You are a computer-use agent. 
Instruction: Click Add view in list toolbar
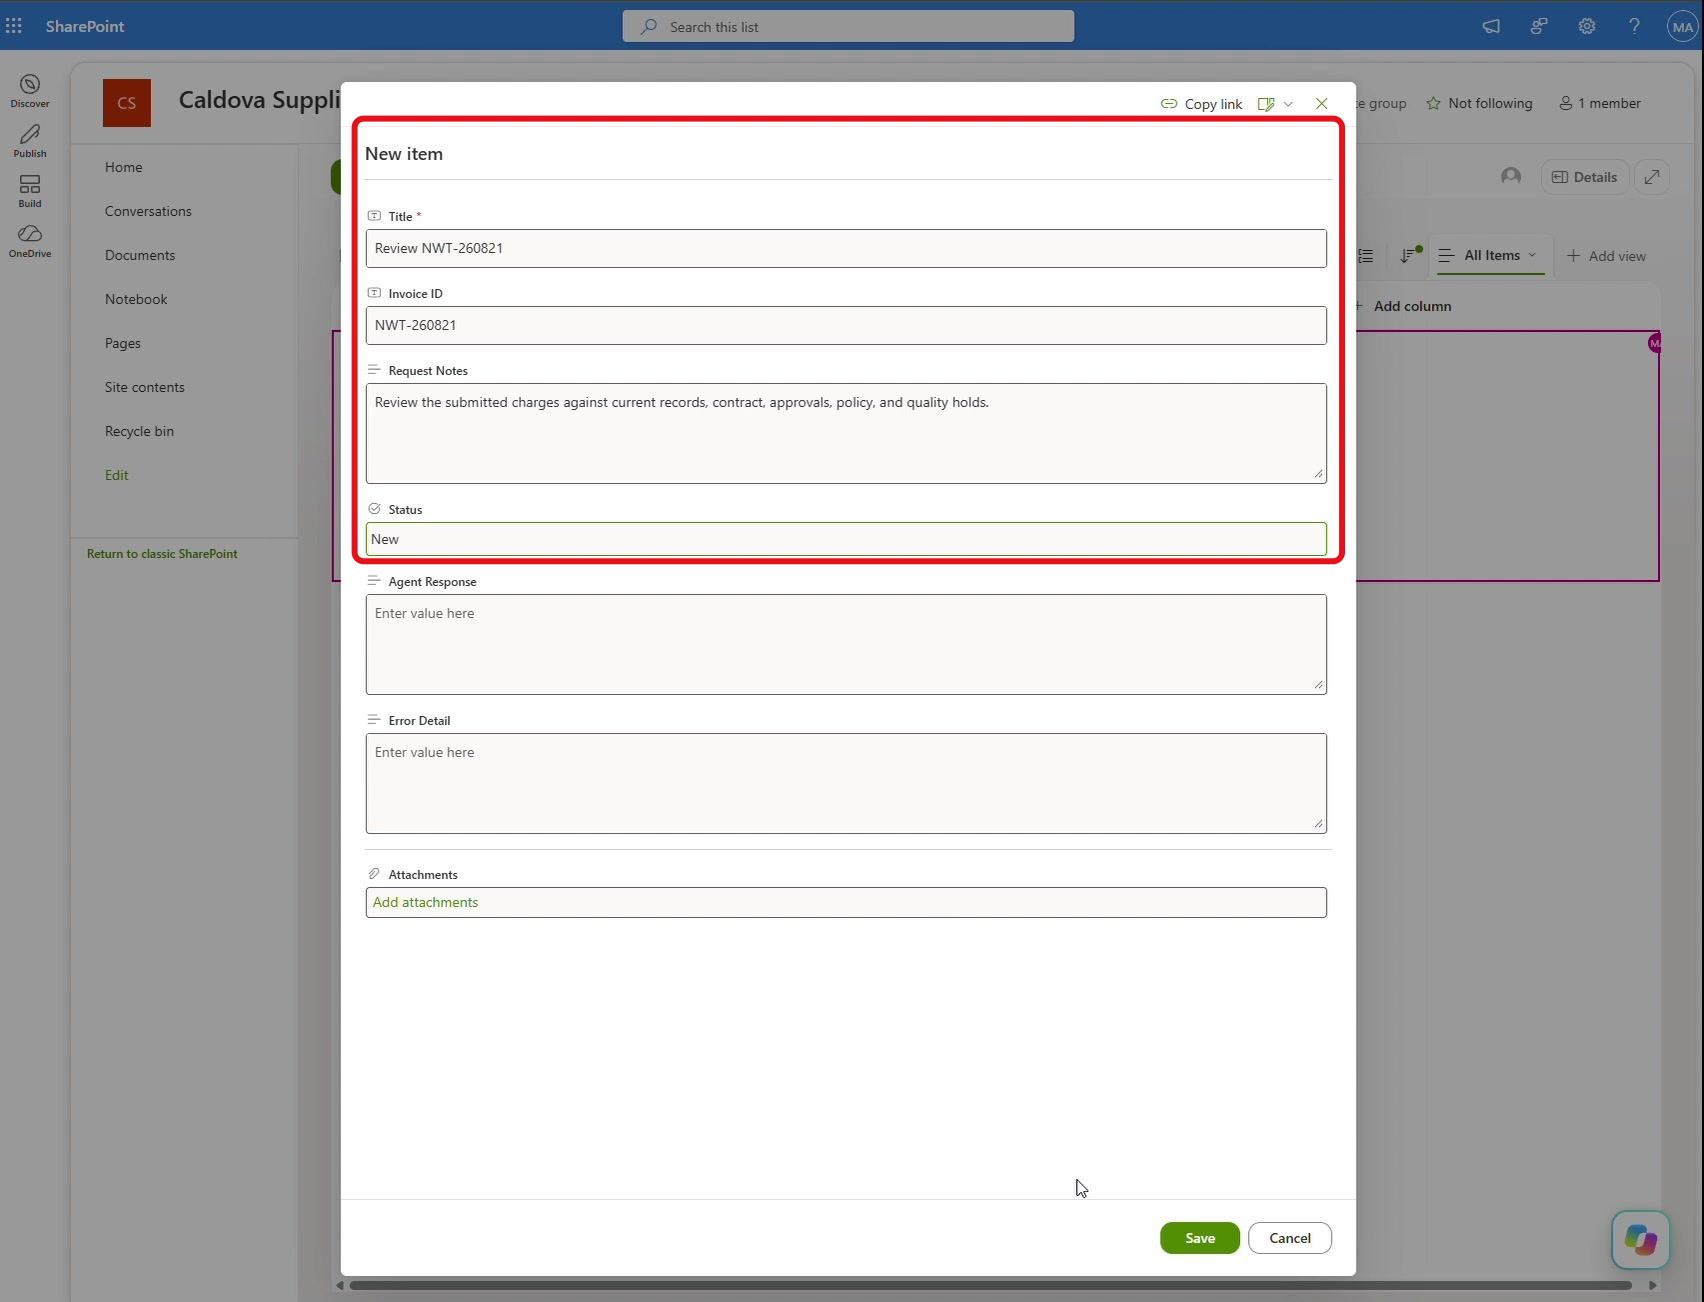1606,256
